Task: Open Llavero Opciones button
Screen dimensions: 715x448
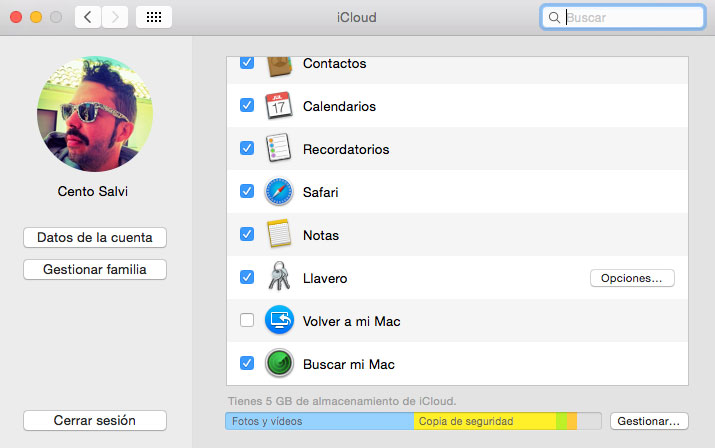Action: click(632, 278)
